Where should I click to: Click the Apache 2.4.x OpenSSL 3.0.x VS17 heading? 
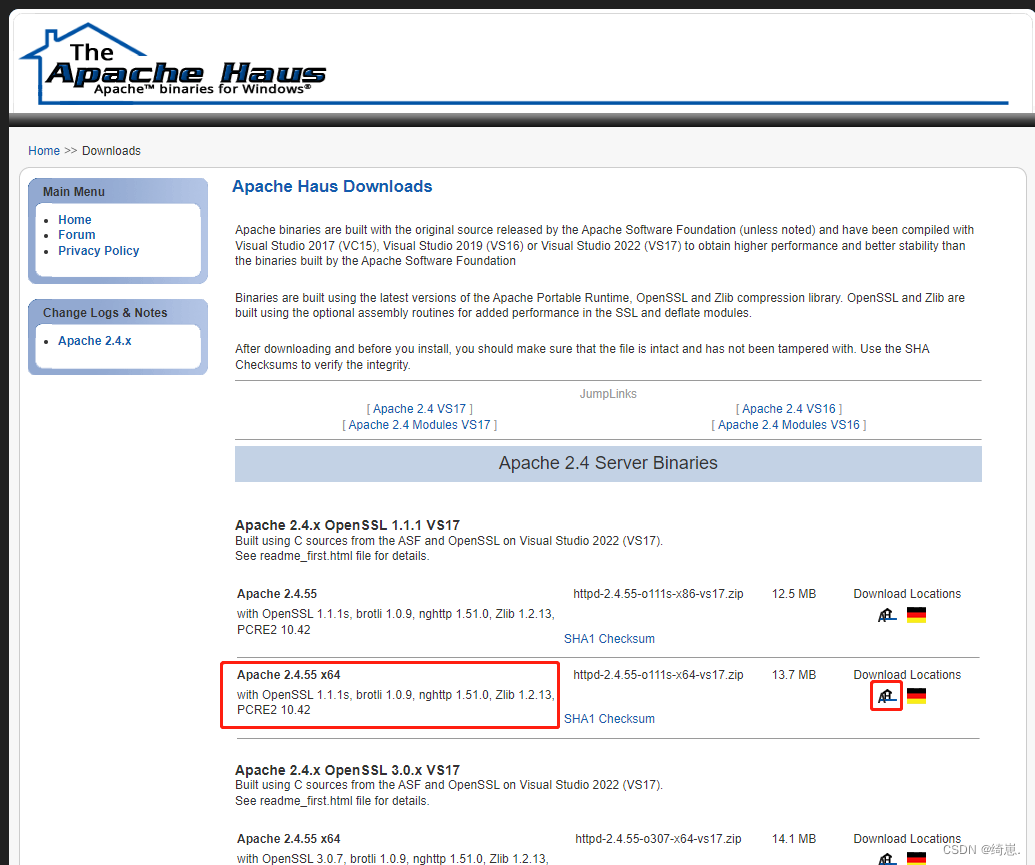click(347, 770)
